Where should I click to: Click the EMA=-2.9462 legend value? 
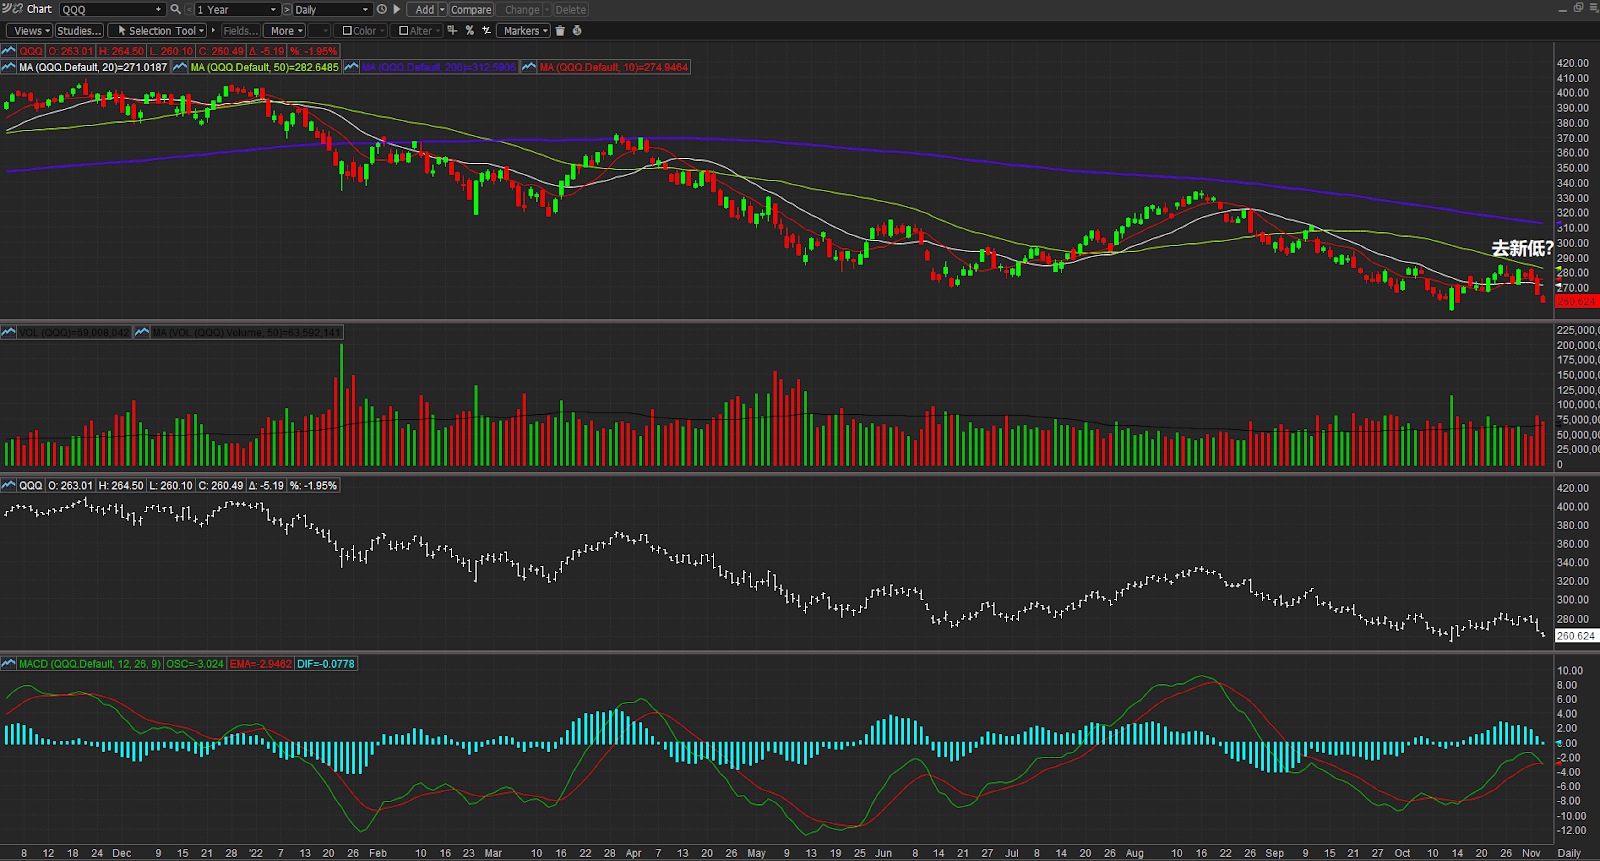(261, 664)
